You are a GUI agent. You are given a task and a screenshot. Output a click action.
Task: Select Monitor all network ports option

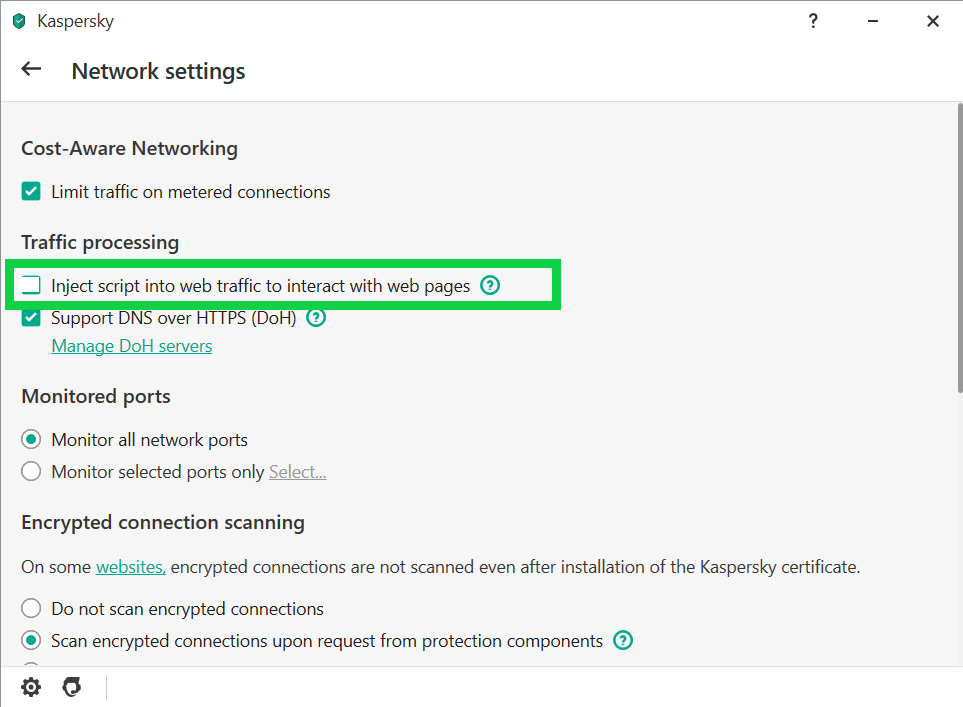point(32,440)
